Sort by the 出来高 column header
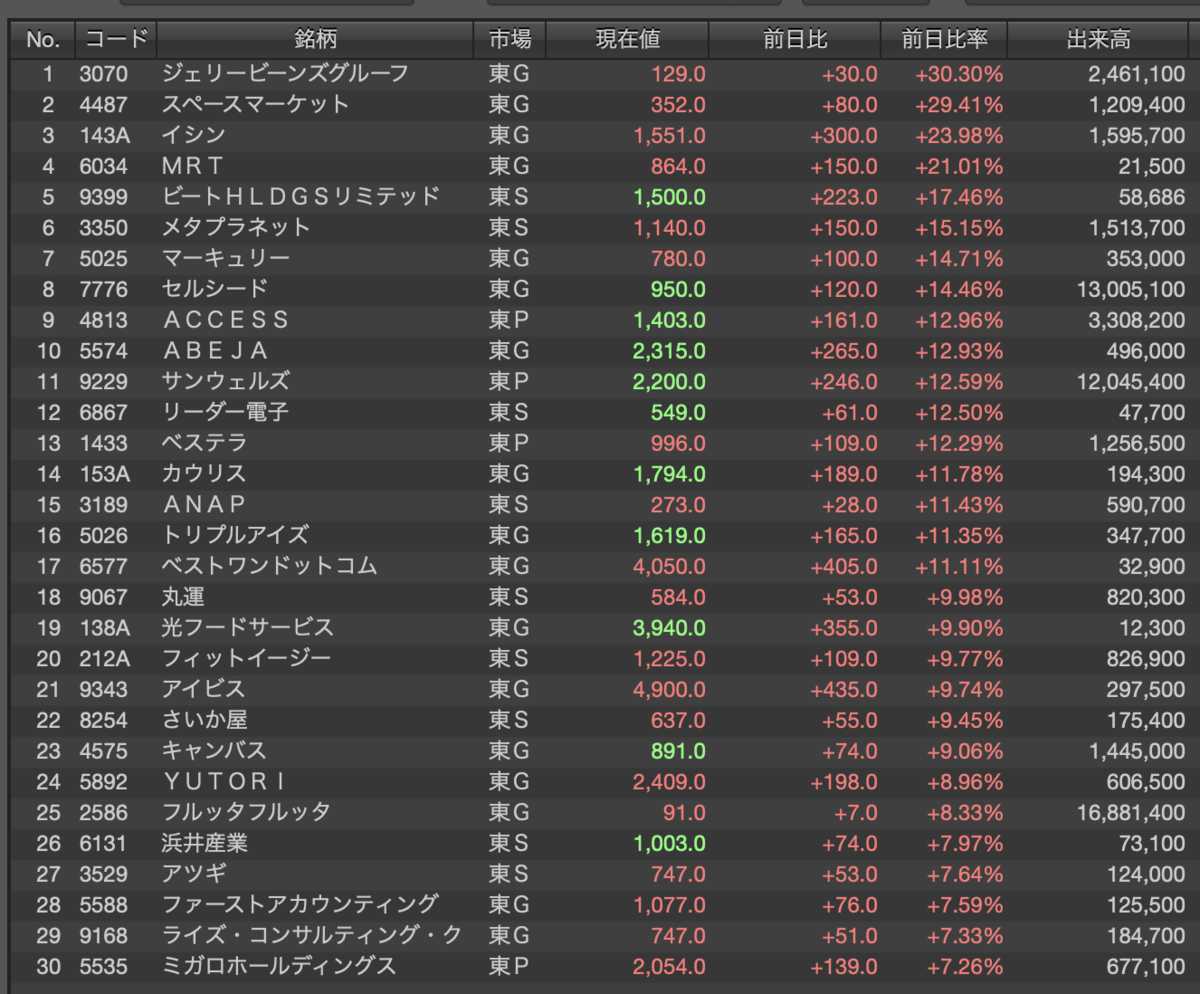 1099,40
